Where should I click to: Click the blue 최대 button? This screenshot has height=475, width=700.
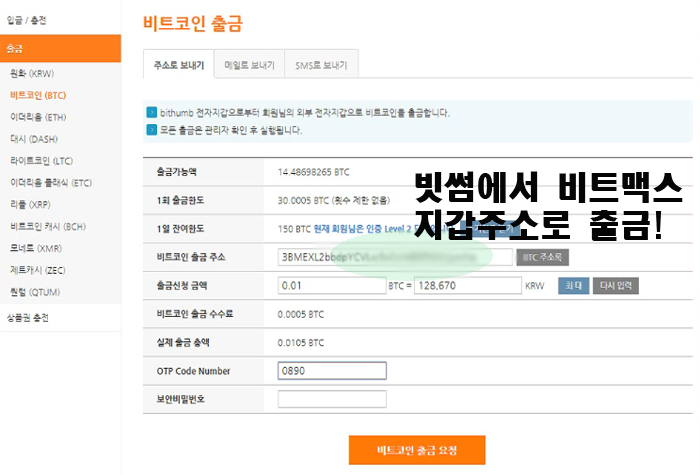(573, 286)
